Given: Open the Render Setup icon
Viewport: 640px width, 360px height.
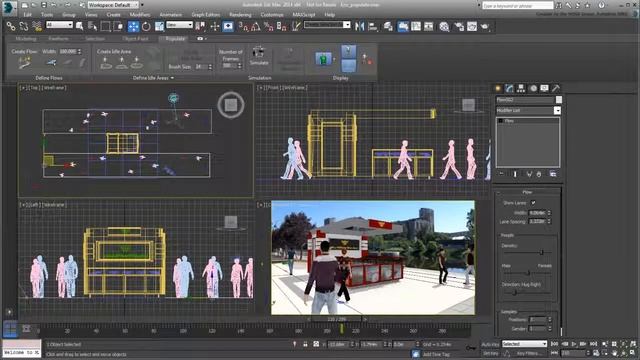Looking at the screenshot, I should pos(458,27).
